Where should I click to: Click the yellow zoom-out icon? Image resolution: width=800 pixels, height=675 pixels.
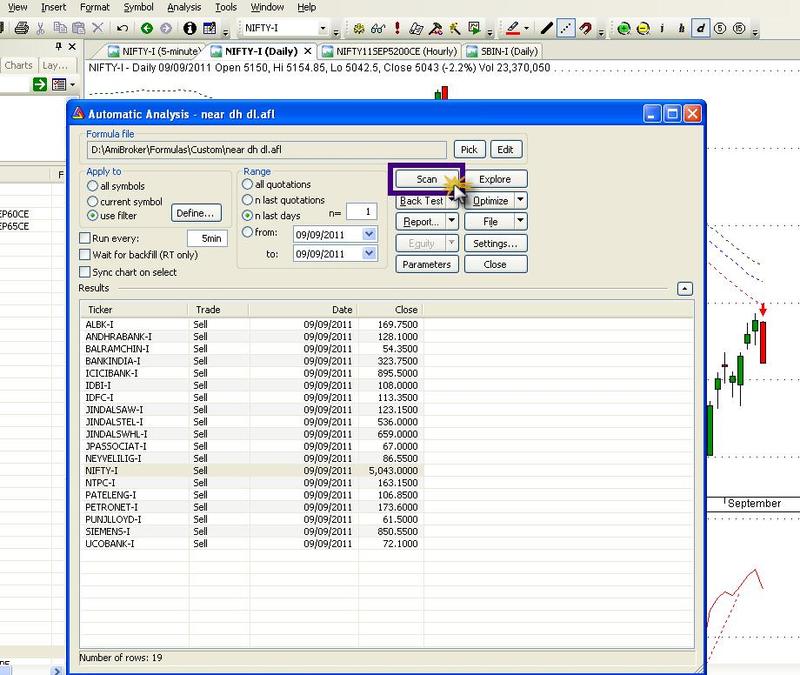643,29
